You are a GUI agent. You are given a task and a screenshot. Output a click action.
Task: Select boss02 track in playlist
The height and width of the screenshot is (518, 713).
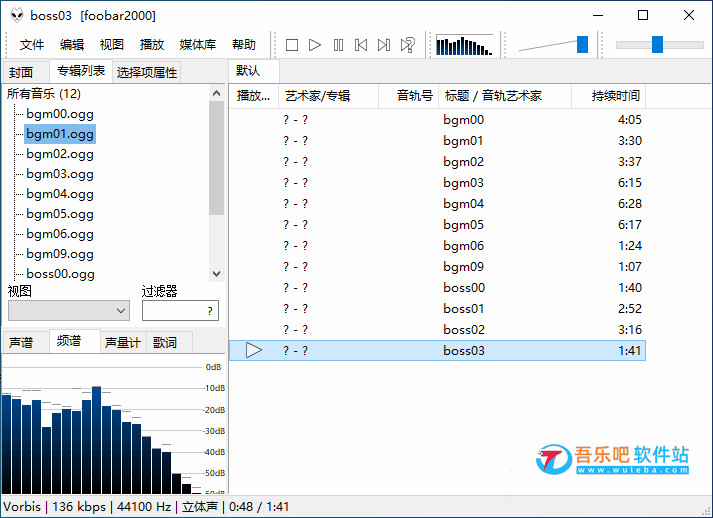point(437,329)
